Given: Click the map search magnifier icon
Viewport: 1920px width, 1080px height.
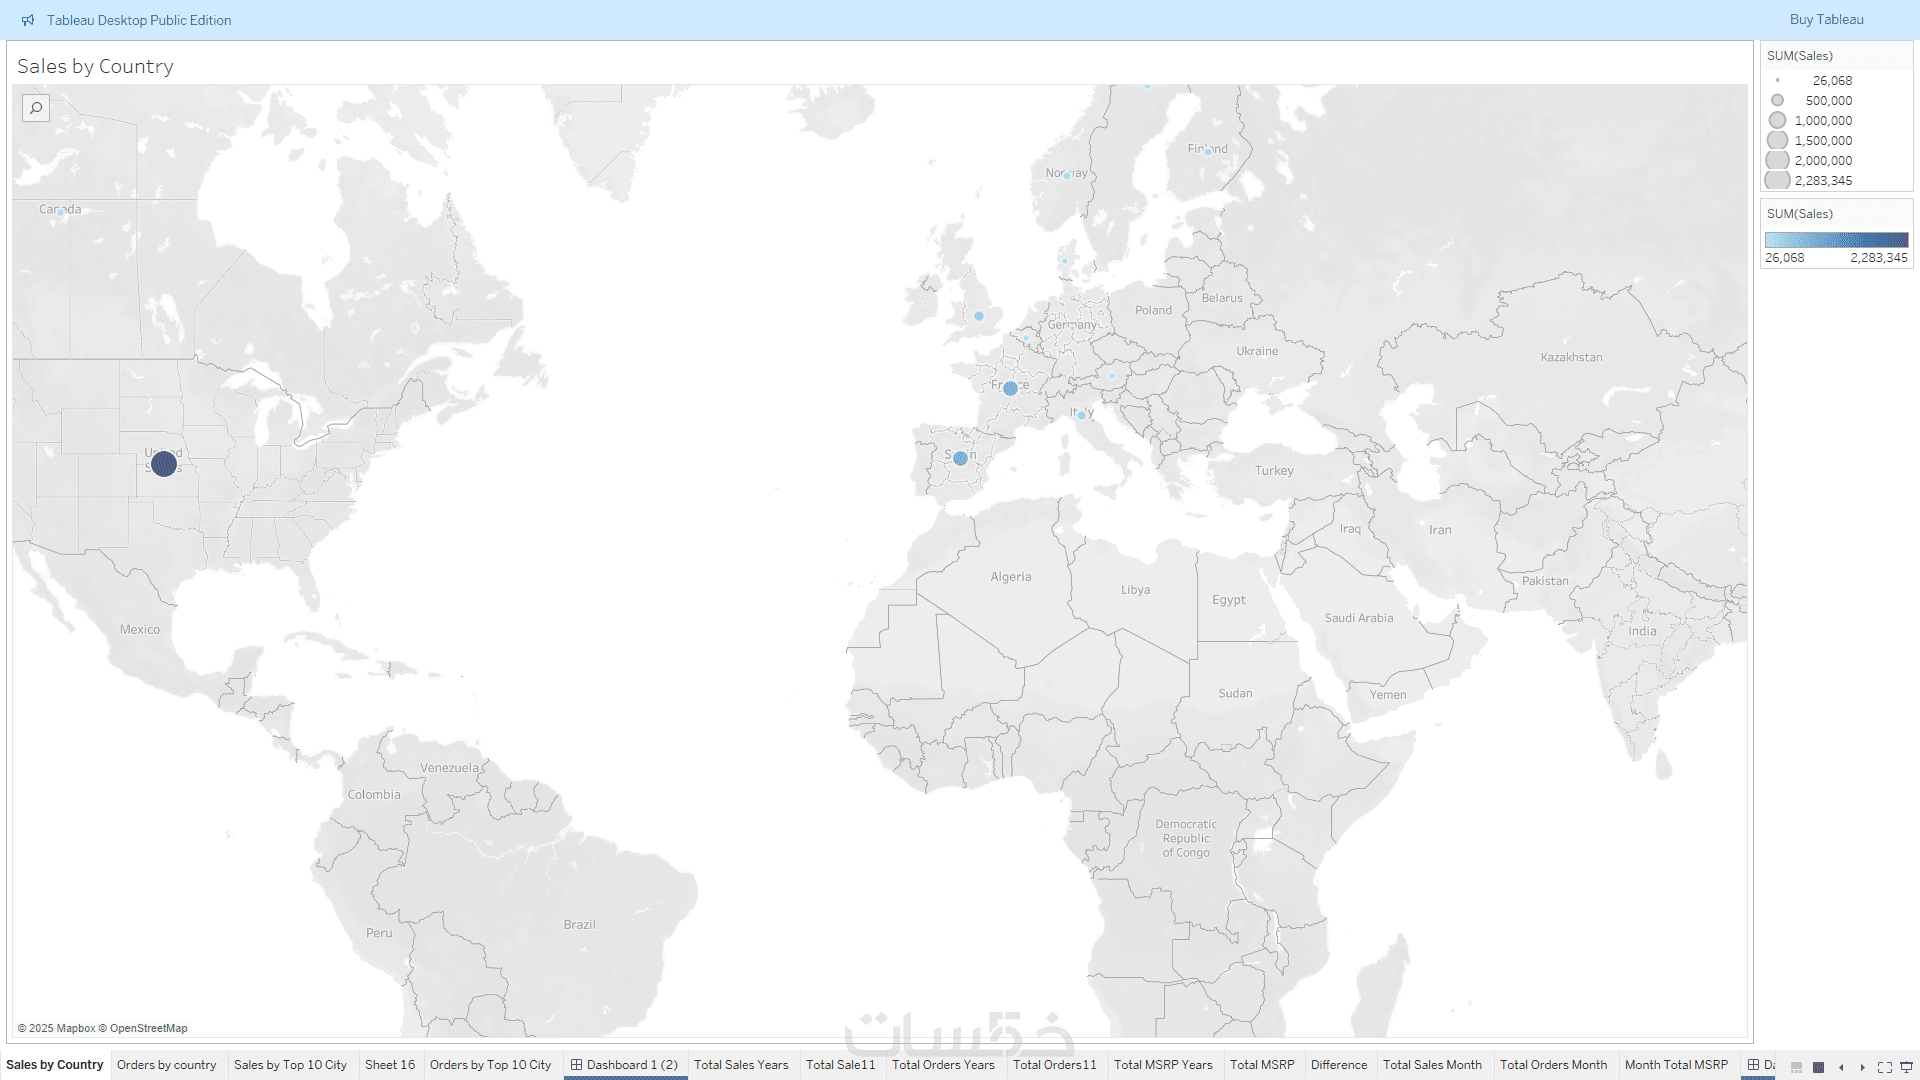Looking at the screenshot, I should point(36,108).
